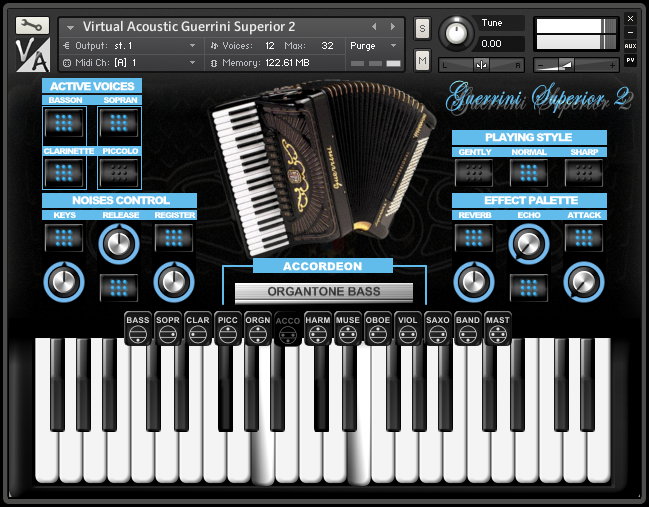Click the minimize instrument view button
The width and height of the screenshot is (649, 507).
coord(630,32)
